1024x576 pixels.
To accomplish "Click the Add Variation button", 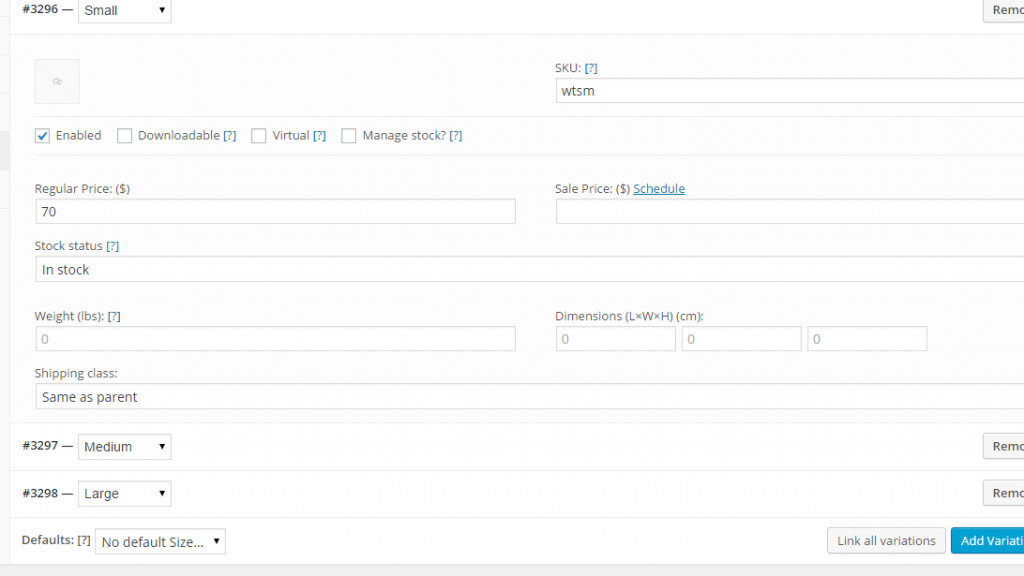I will click(987, 541).
